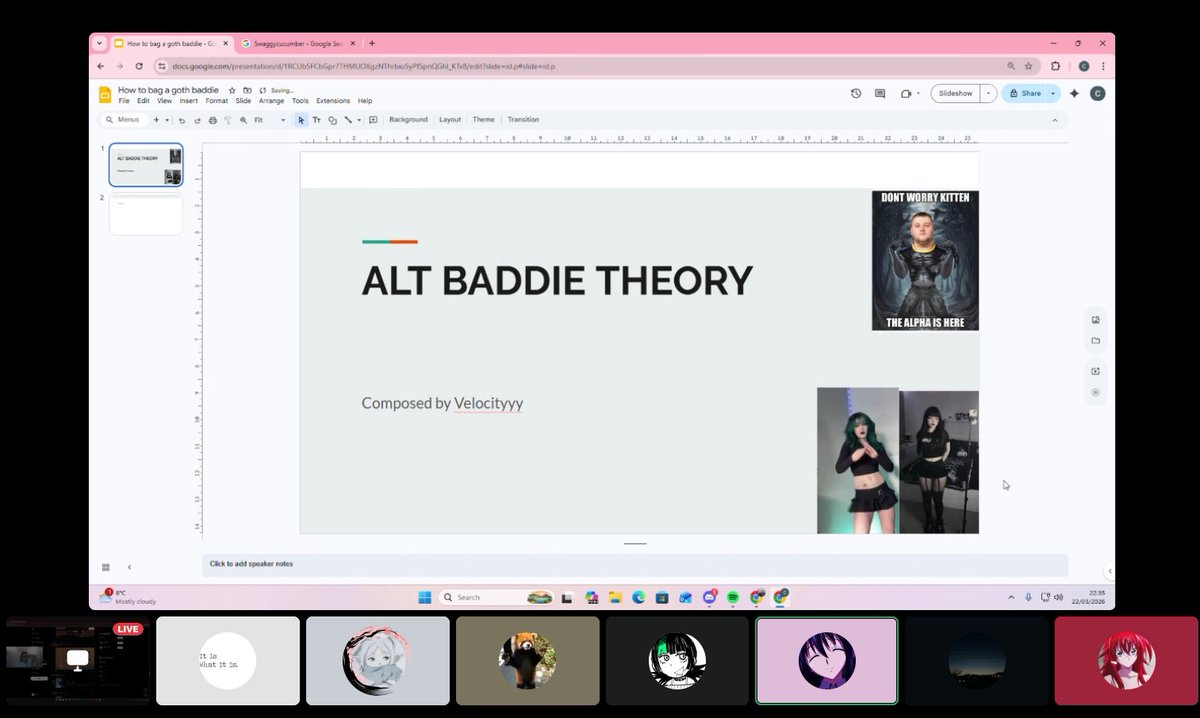This screenshot has height=718, width=1200.
Task: Click the Theme button
Action: click(x=484, y=120)
